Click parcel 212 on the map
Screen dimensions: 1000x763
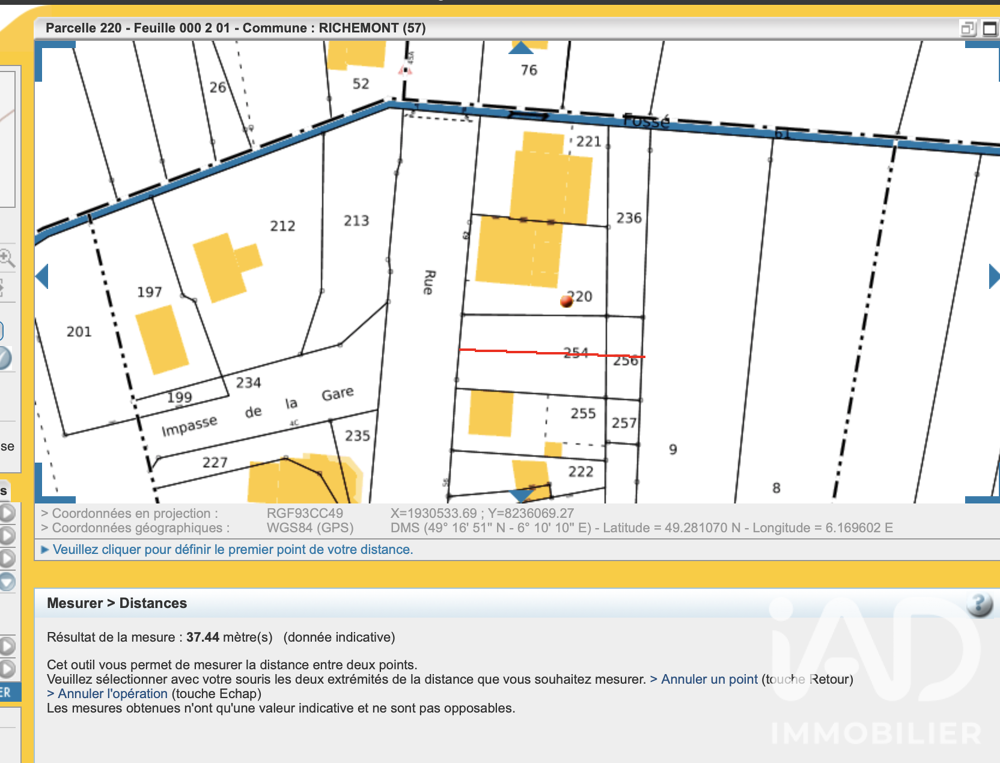coord(283,226)
